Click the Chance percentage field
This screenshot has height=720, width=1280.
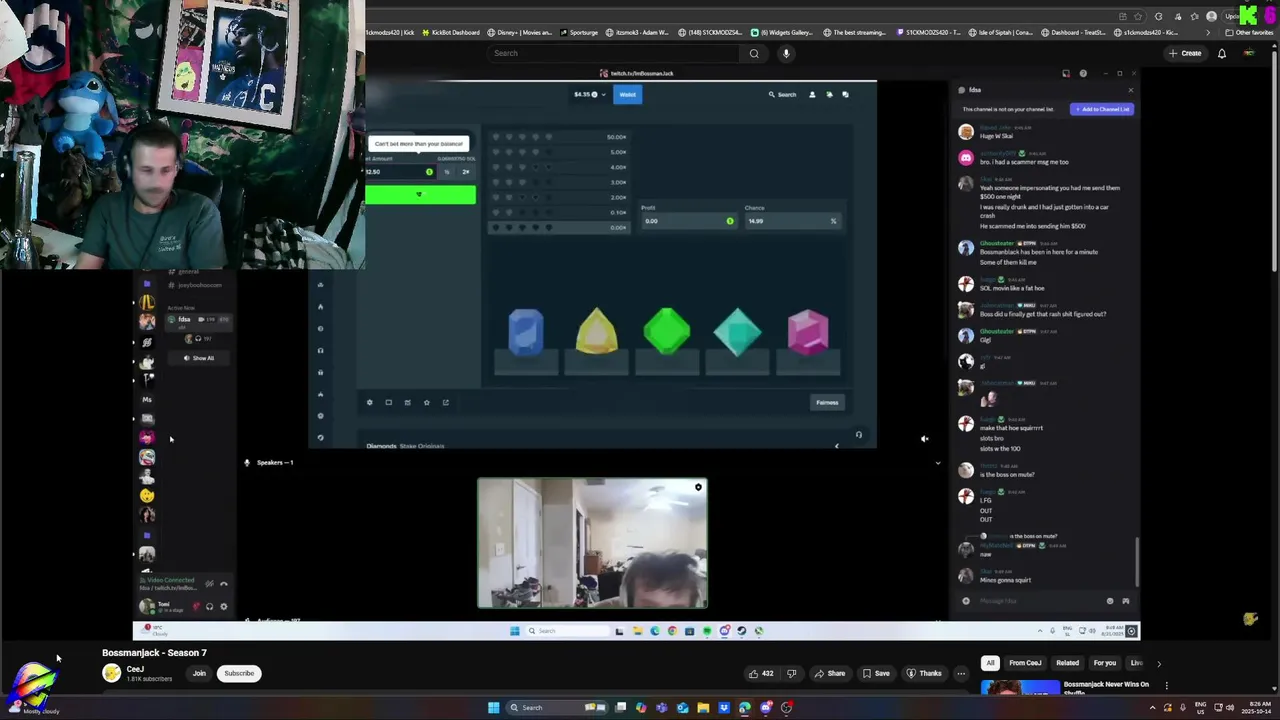tap(793, 221)
